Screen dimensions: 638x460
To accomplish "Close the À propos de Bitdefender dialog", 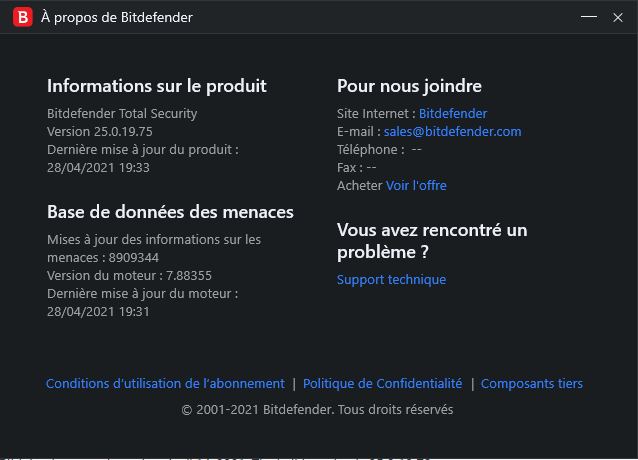I will click(x=619, y=17).
